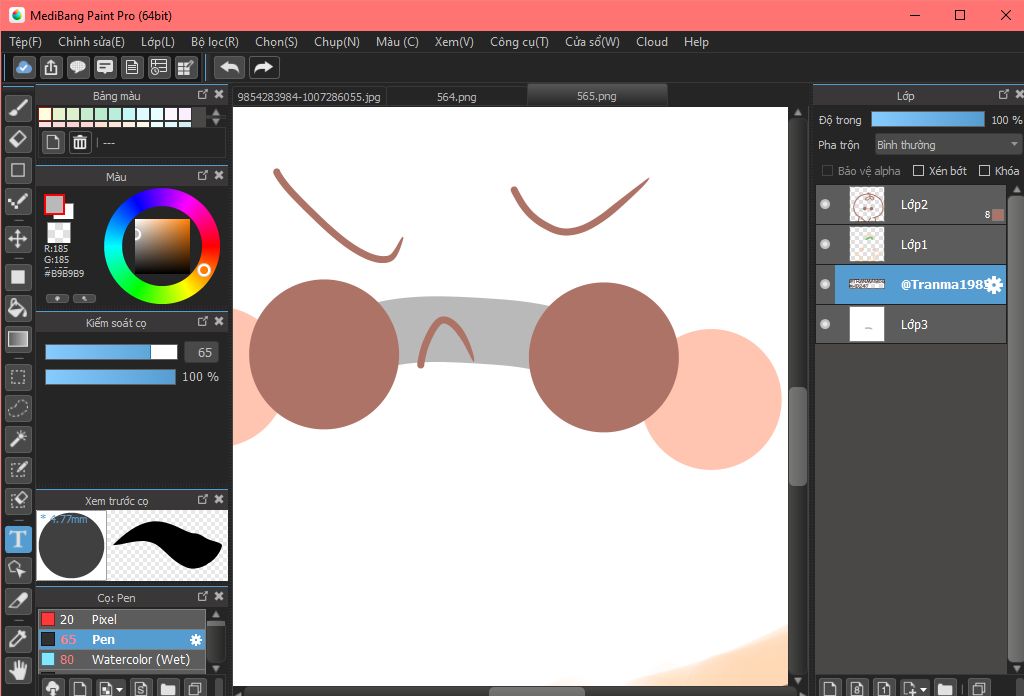The height and width of the screenshot is (696, 1024).
Task: Click the Undo arrow in toolbar
Action: 229,67
